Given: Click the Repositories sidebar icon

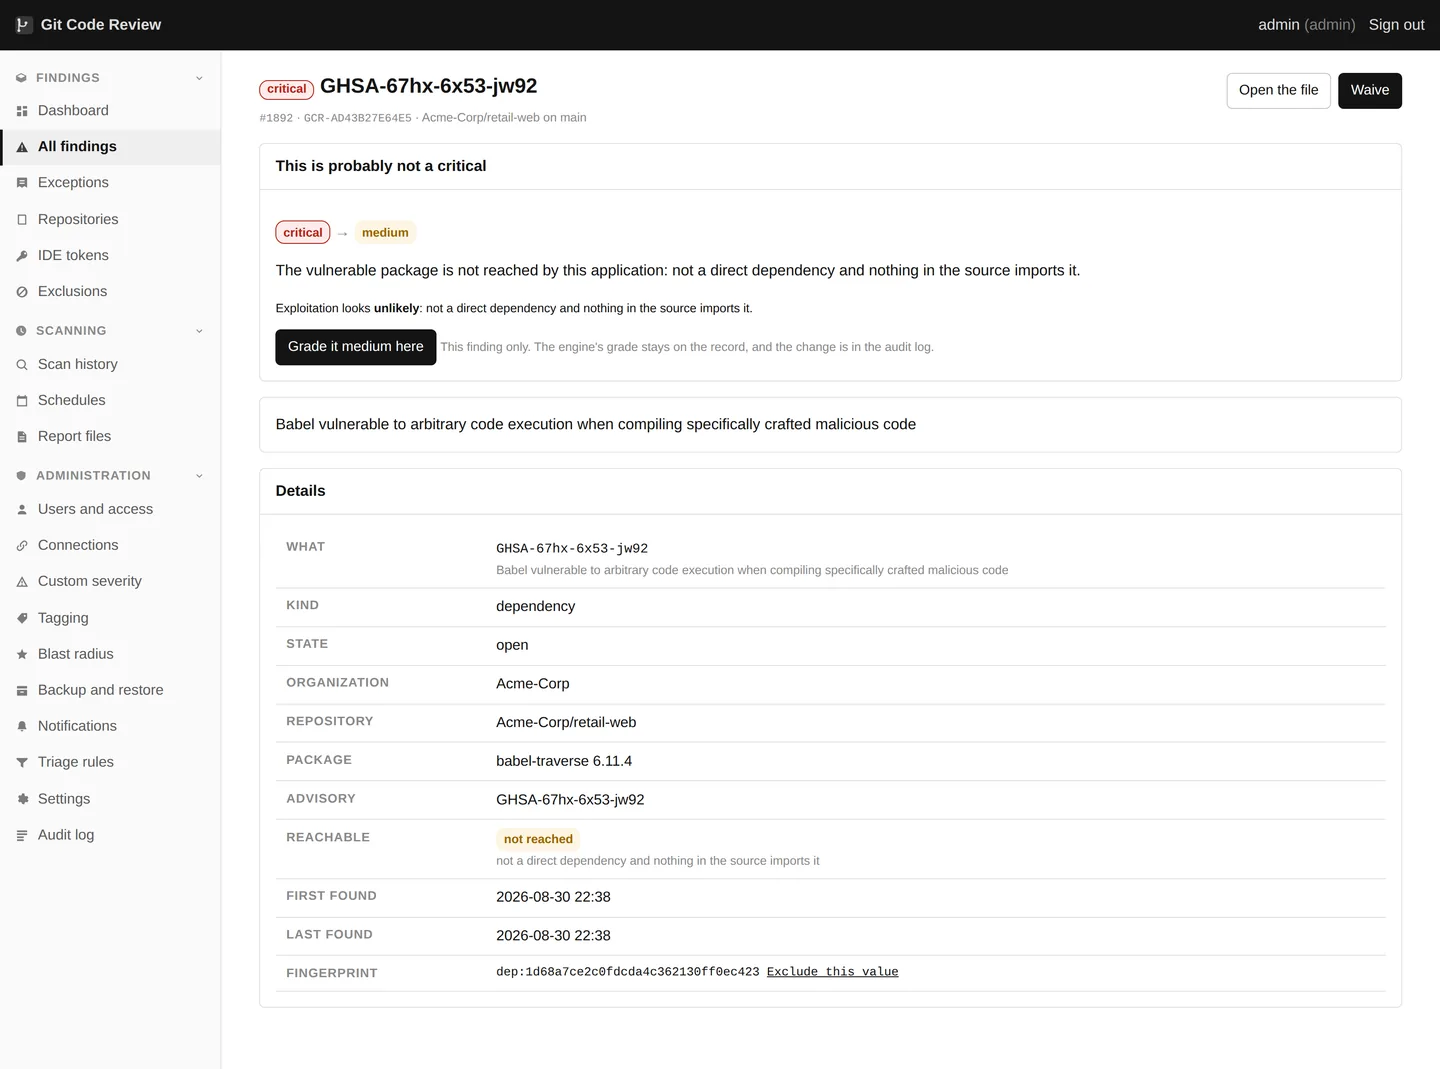Looking at the screenshot, I should pos(22,220).
